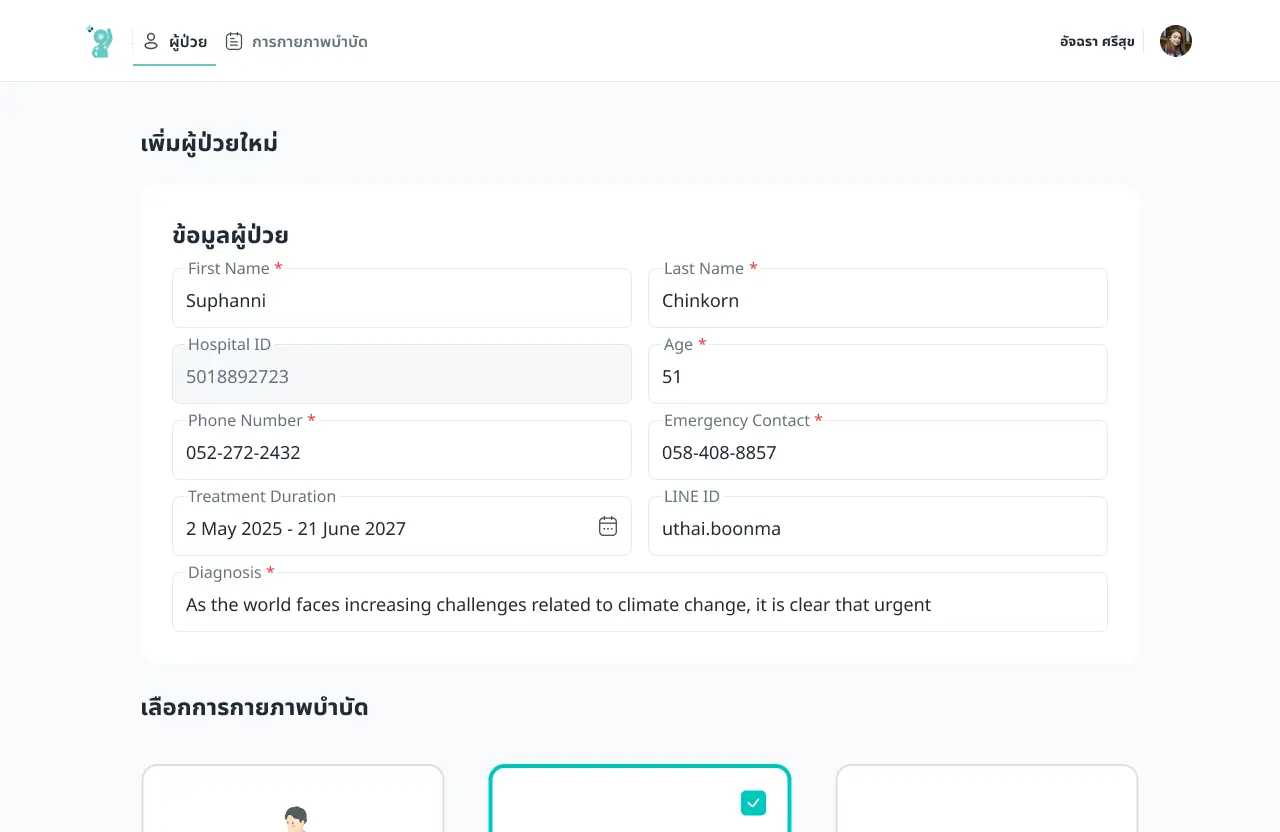Click the person icon beside ผู้ป่วย
The width and height of the screenshot is (1280, 832).
pos(151,41)
